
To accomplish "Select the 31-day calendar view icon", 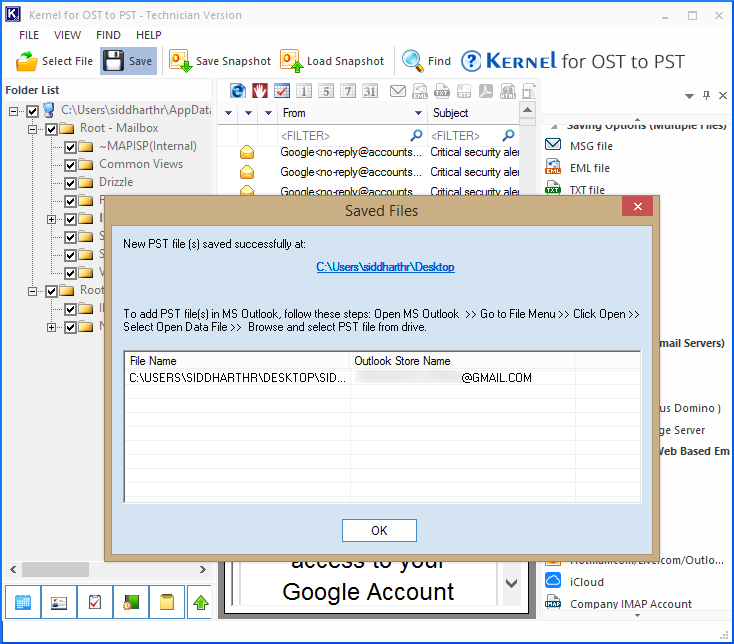I will 370,91.
